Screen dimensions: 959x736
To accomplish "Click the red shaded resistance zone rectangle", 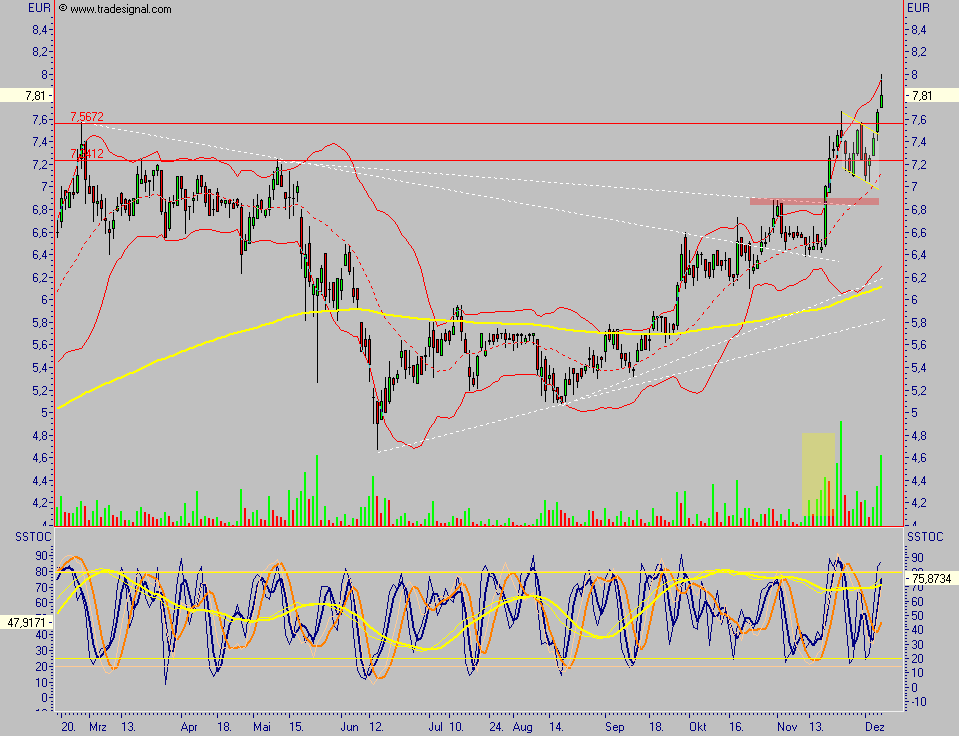I will 813,201.
